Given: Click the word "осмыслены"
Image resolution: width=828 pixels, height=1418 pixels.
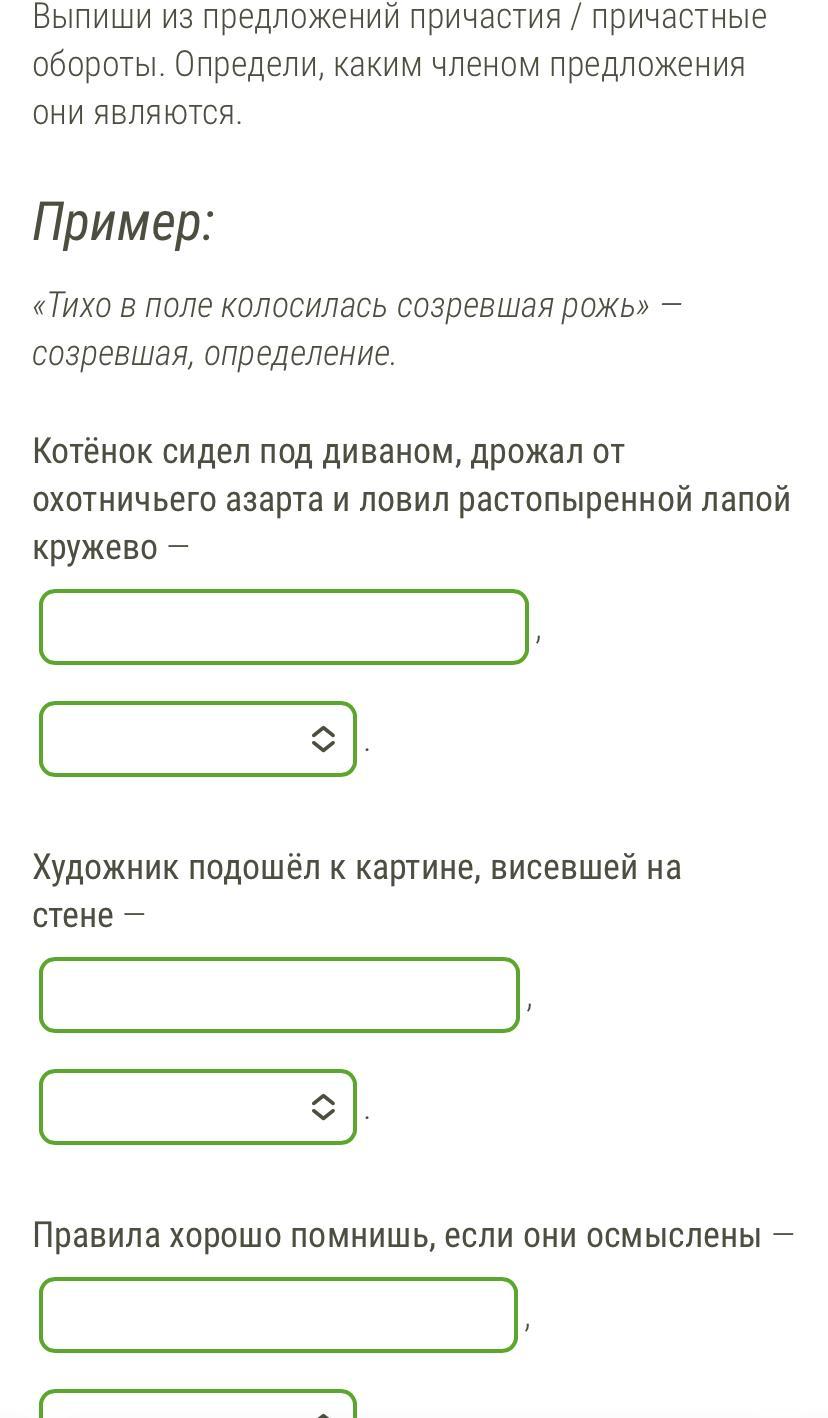Looking at the screenshot, I should tap(673, 1236).
